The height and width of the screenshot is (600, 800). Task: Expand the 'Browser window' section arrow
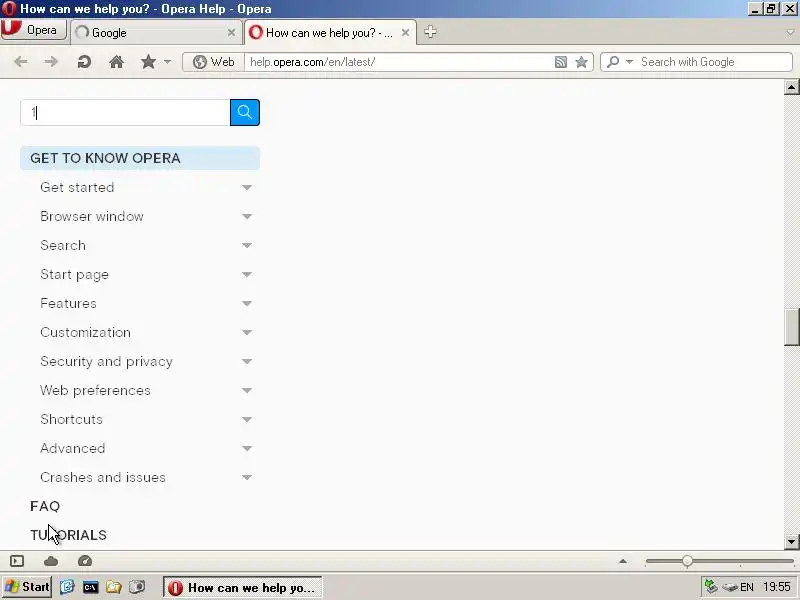[247, 216]
